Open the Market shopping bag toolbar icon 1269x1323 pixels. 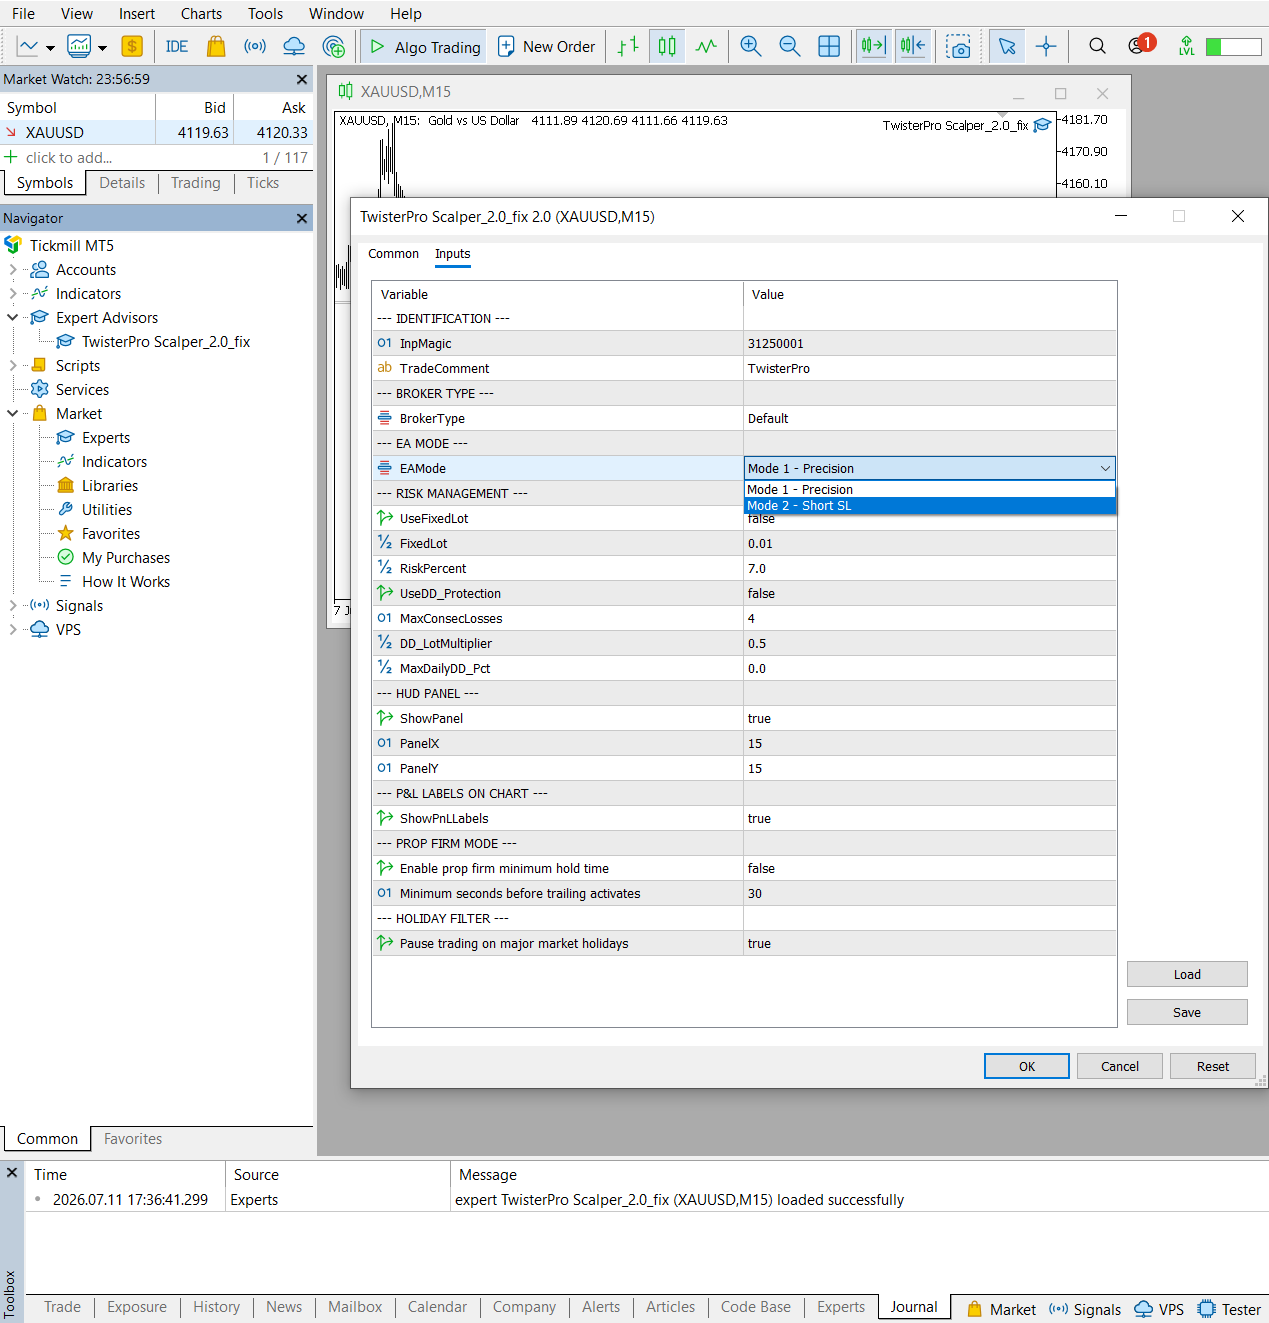click(x=215, y=47)
